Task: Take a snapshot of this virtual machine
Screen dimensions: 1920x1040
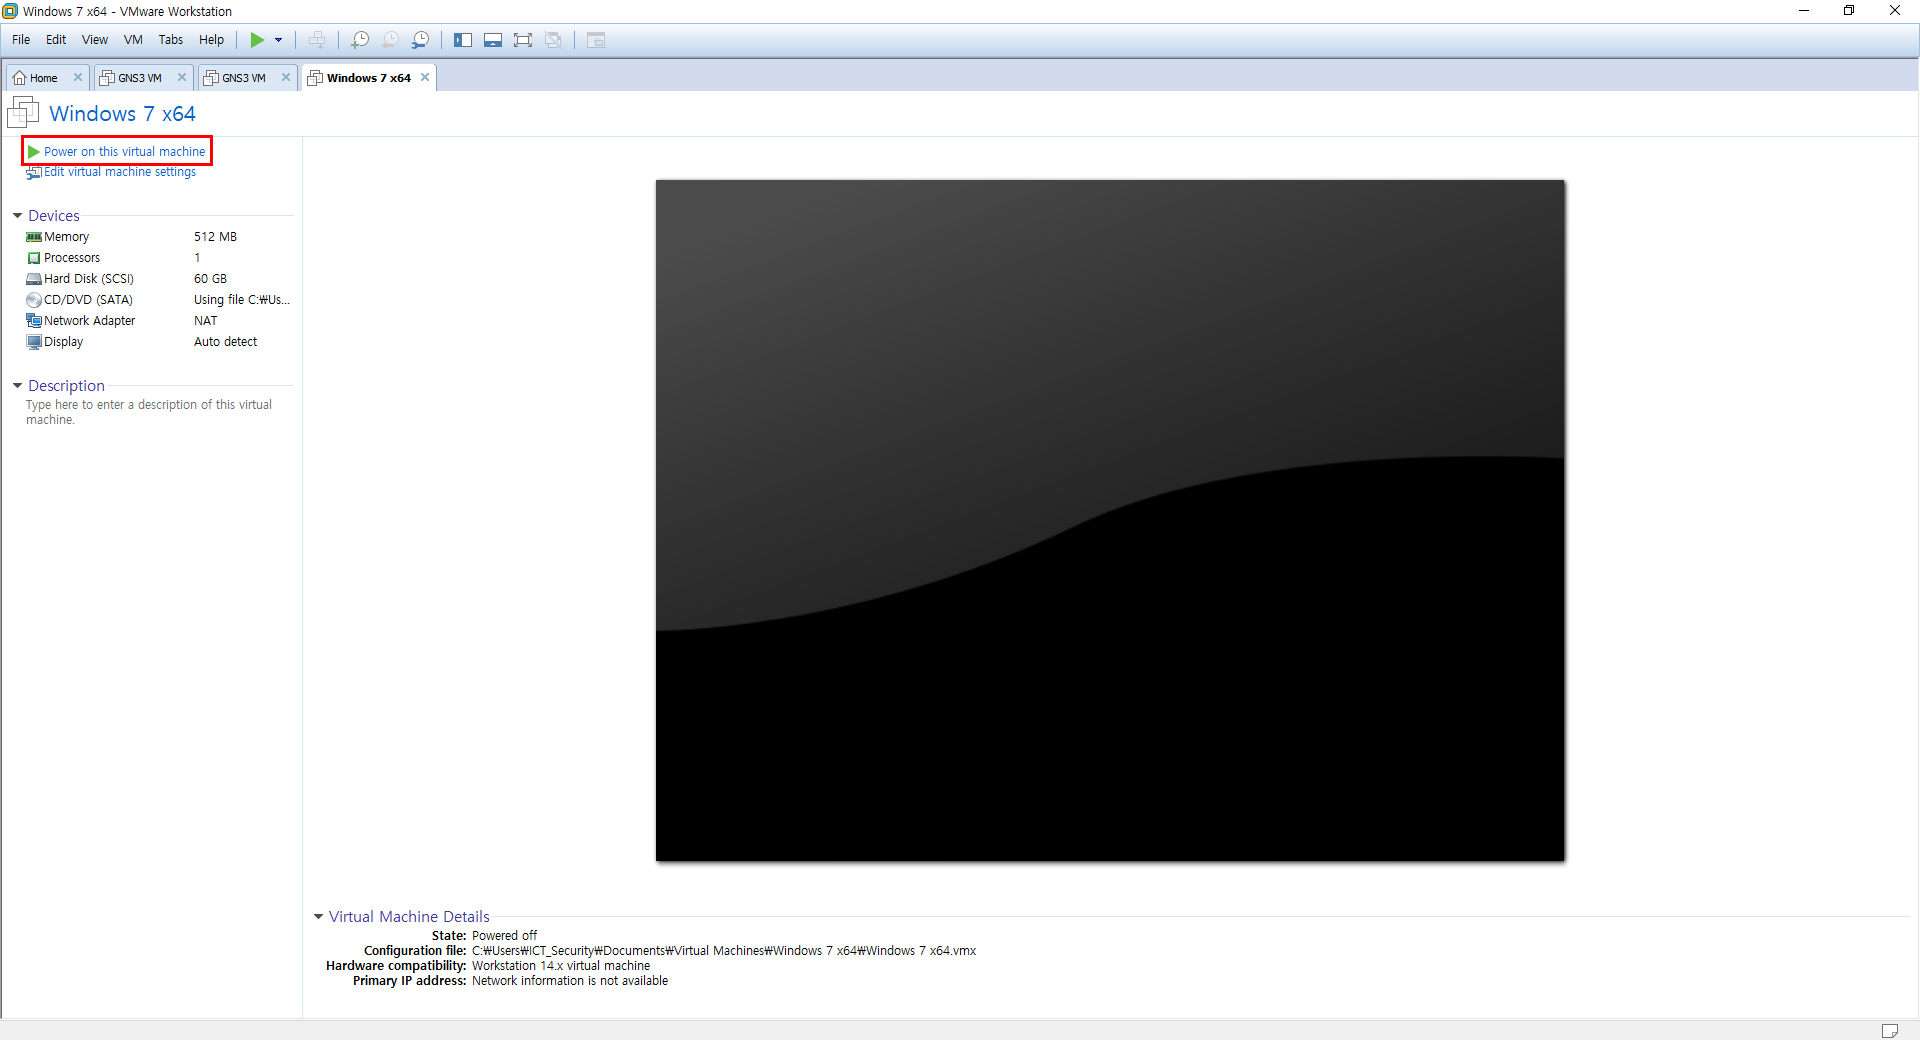Action: 360,40
